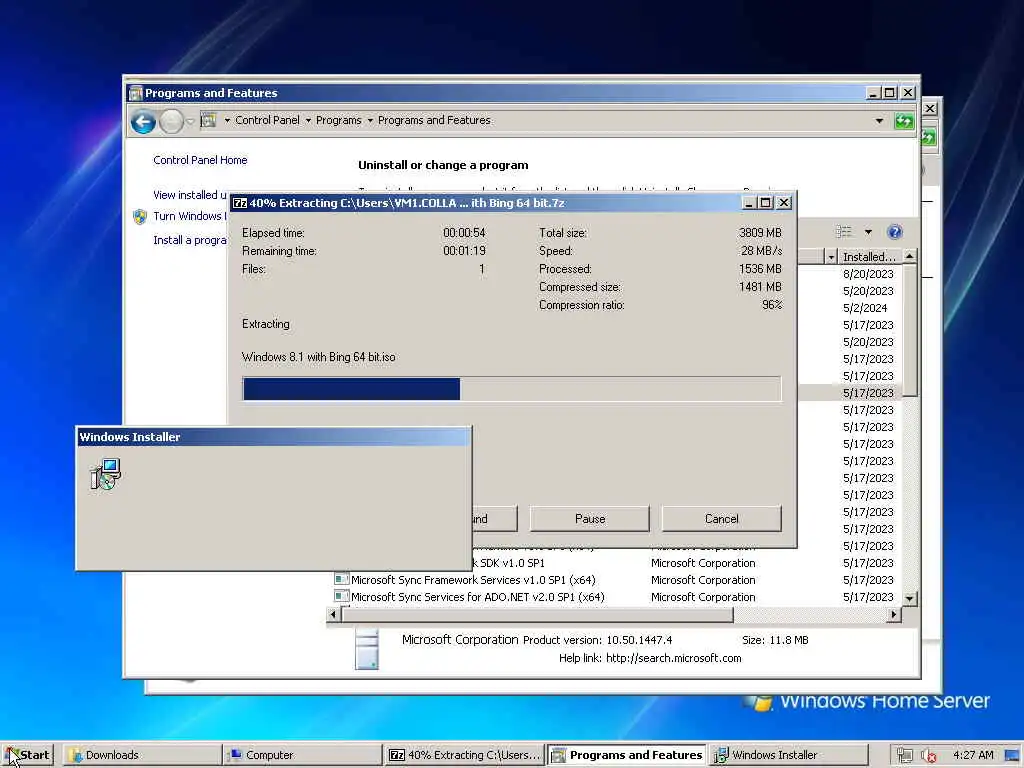This screenshot has width=1024, height=768.
Task: Close the 7-Zip extracting window
Action: tap(784, 203)
